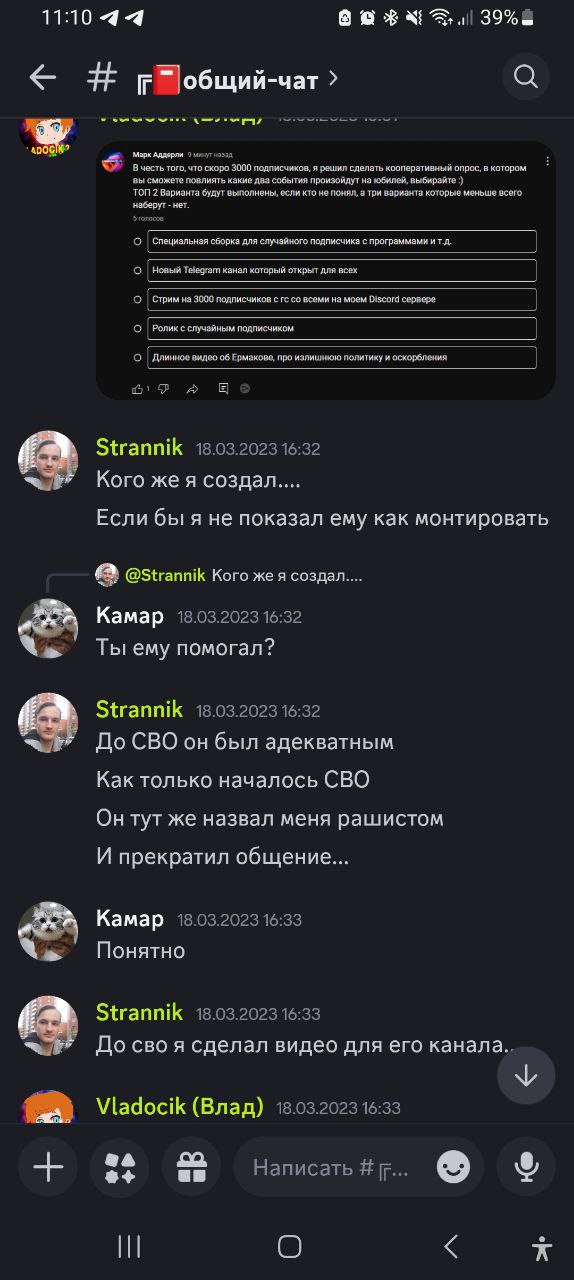This screenshot has height=1280, width=574.
Task: Tap the gift icon
Action: tap(192, 1167)
